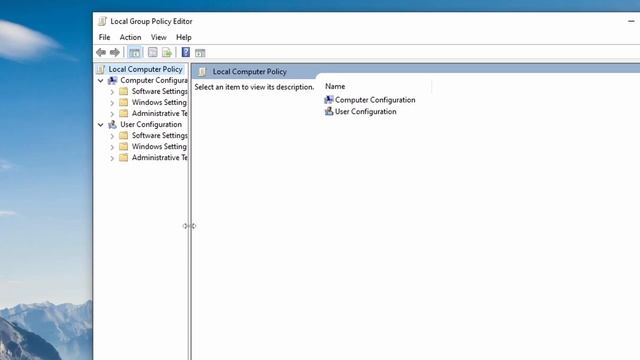Click Computer Configuration icon in tree
Screen dimensions: 640x360
pyautogui.click(x=112, y=80)
